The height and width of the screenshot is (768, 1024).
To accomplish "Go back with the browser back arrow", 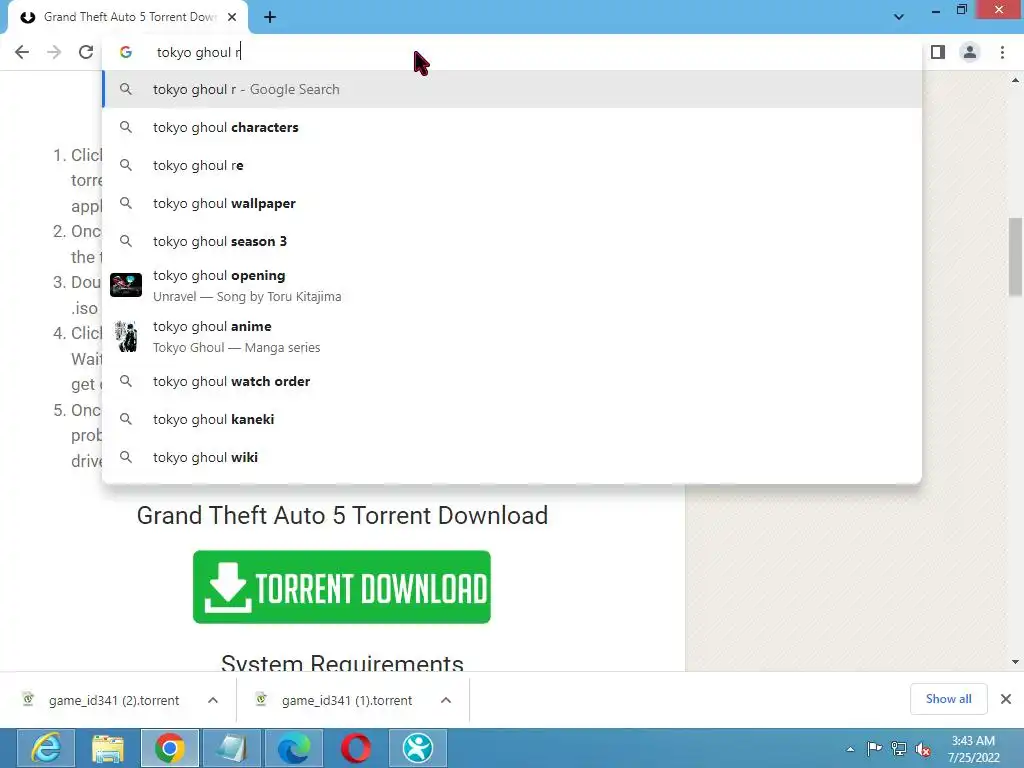I will click(22, 52).
